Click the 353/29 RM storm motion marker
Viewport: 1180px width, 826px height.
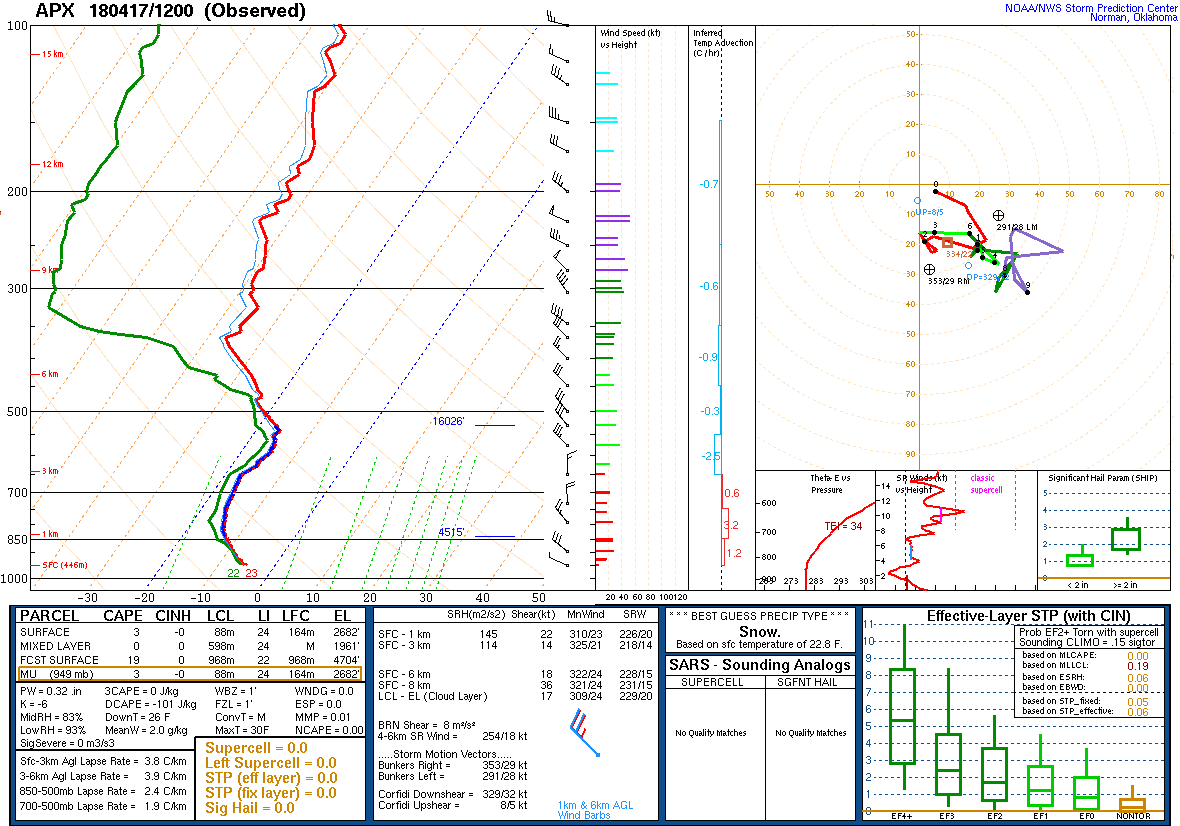(x=929, y=269)
